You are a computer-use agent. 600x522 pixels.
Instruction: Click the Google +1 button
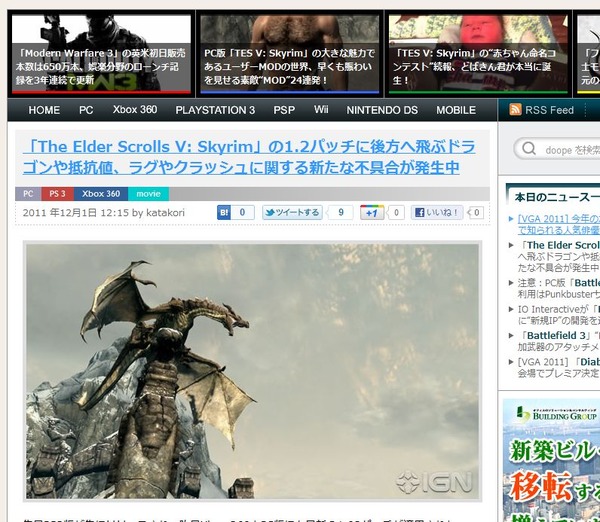tap(372, 212)
